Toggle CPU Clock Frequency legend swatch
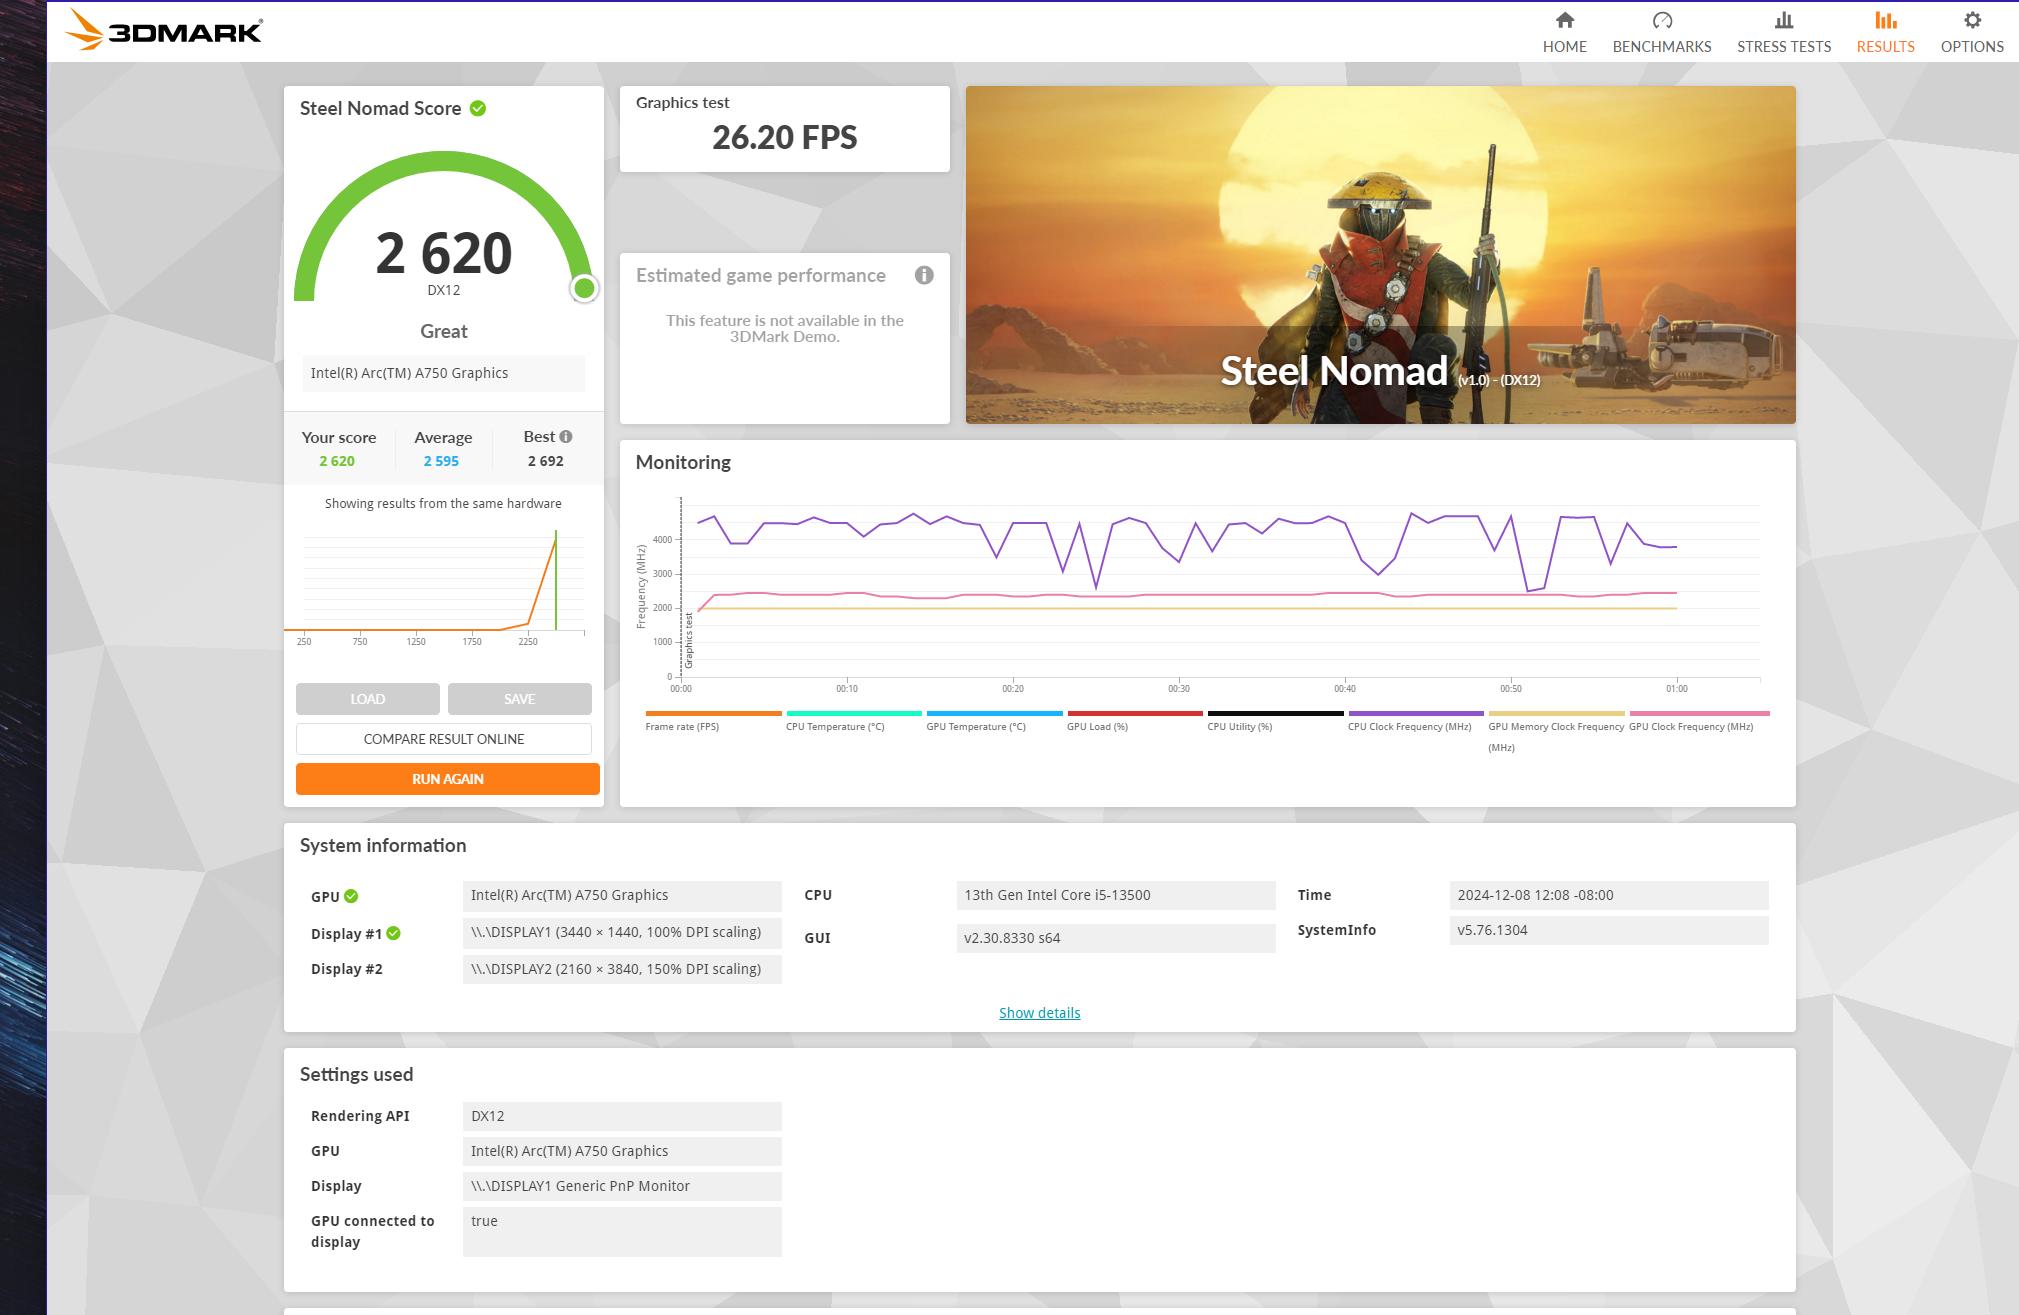The image size is (2019, 1315). 1416,713
